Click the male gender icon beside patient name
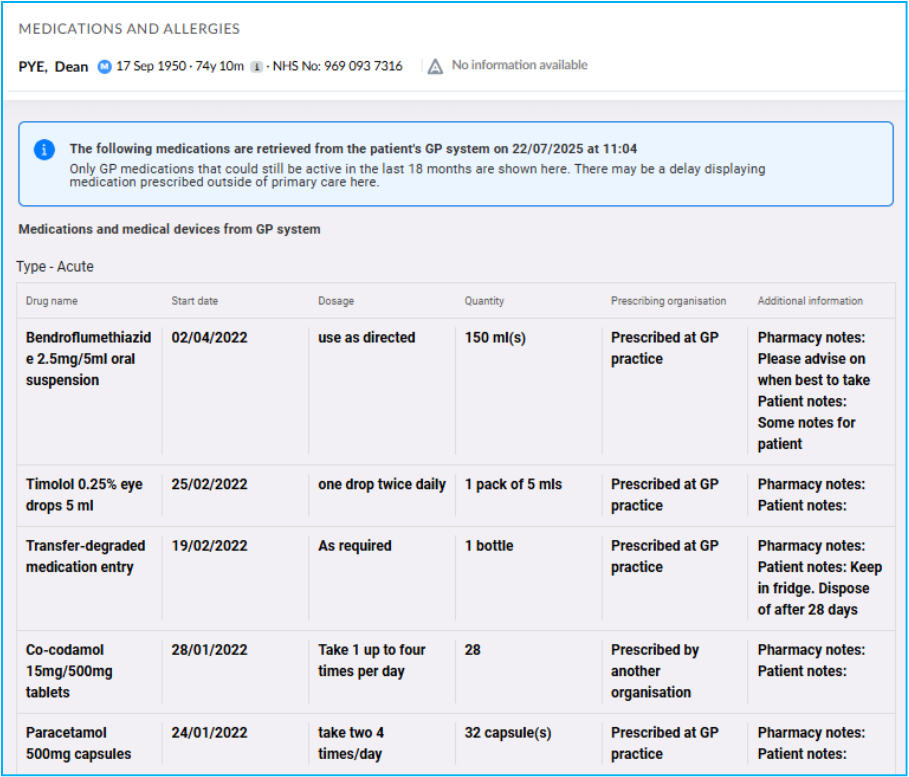This screenshot has height=777, width=909. [x=104, y=66]
